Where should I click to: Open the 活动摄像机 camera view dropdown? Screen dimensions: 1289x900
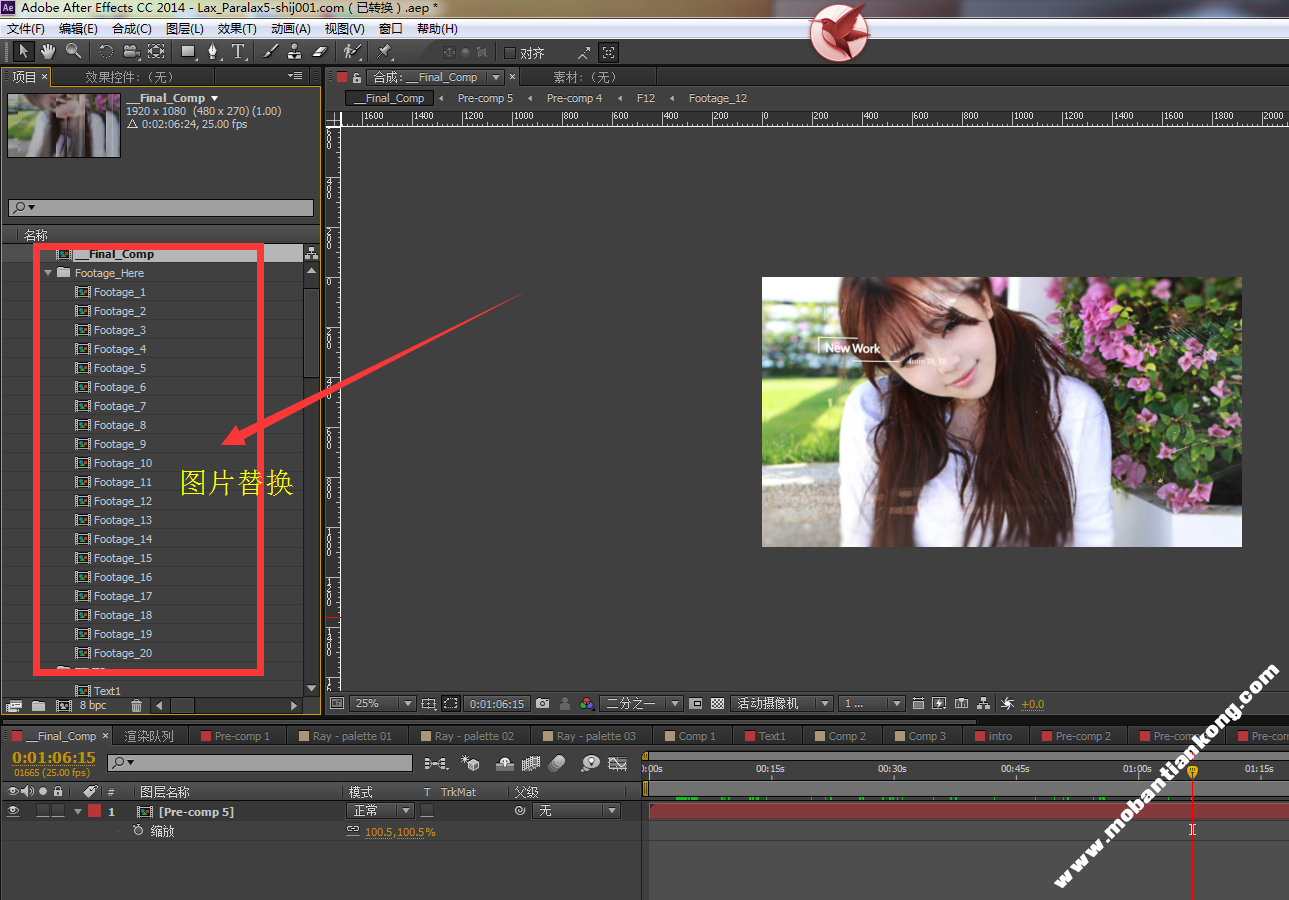click(781, 704)
